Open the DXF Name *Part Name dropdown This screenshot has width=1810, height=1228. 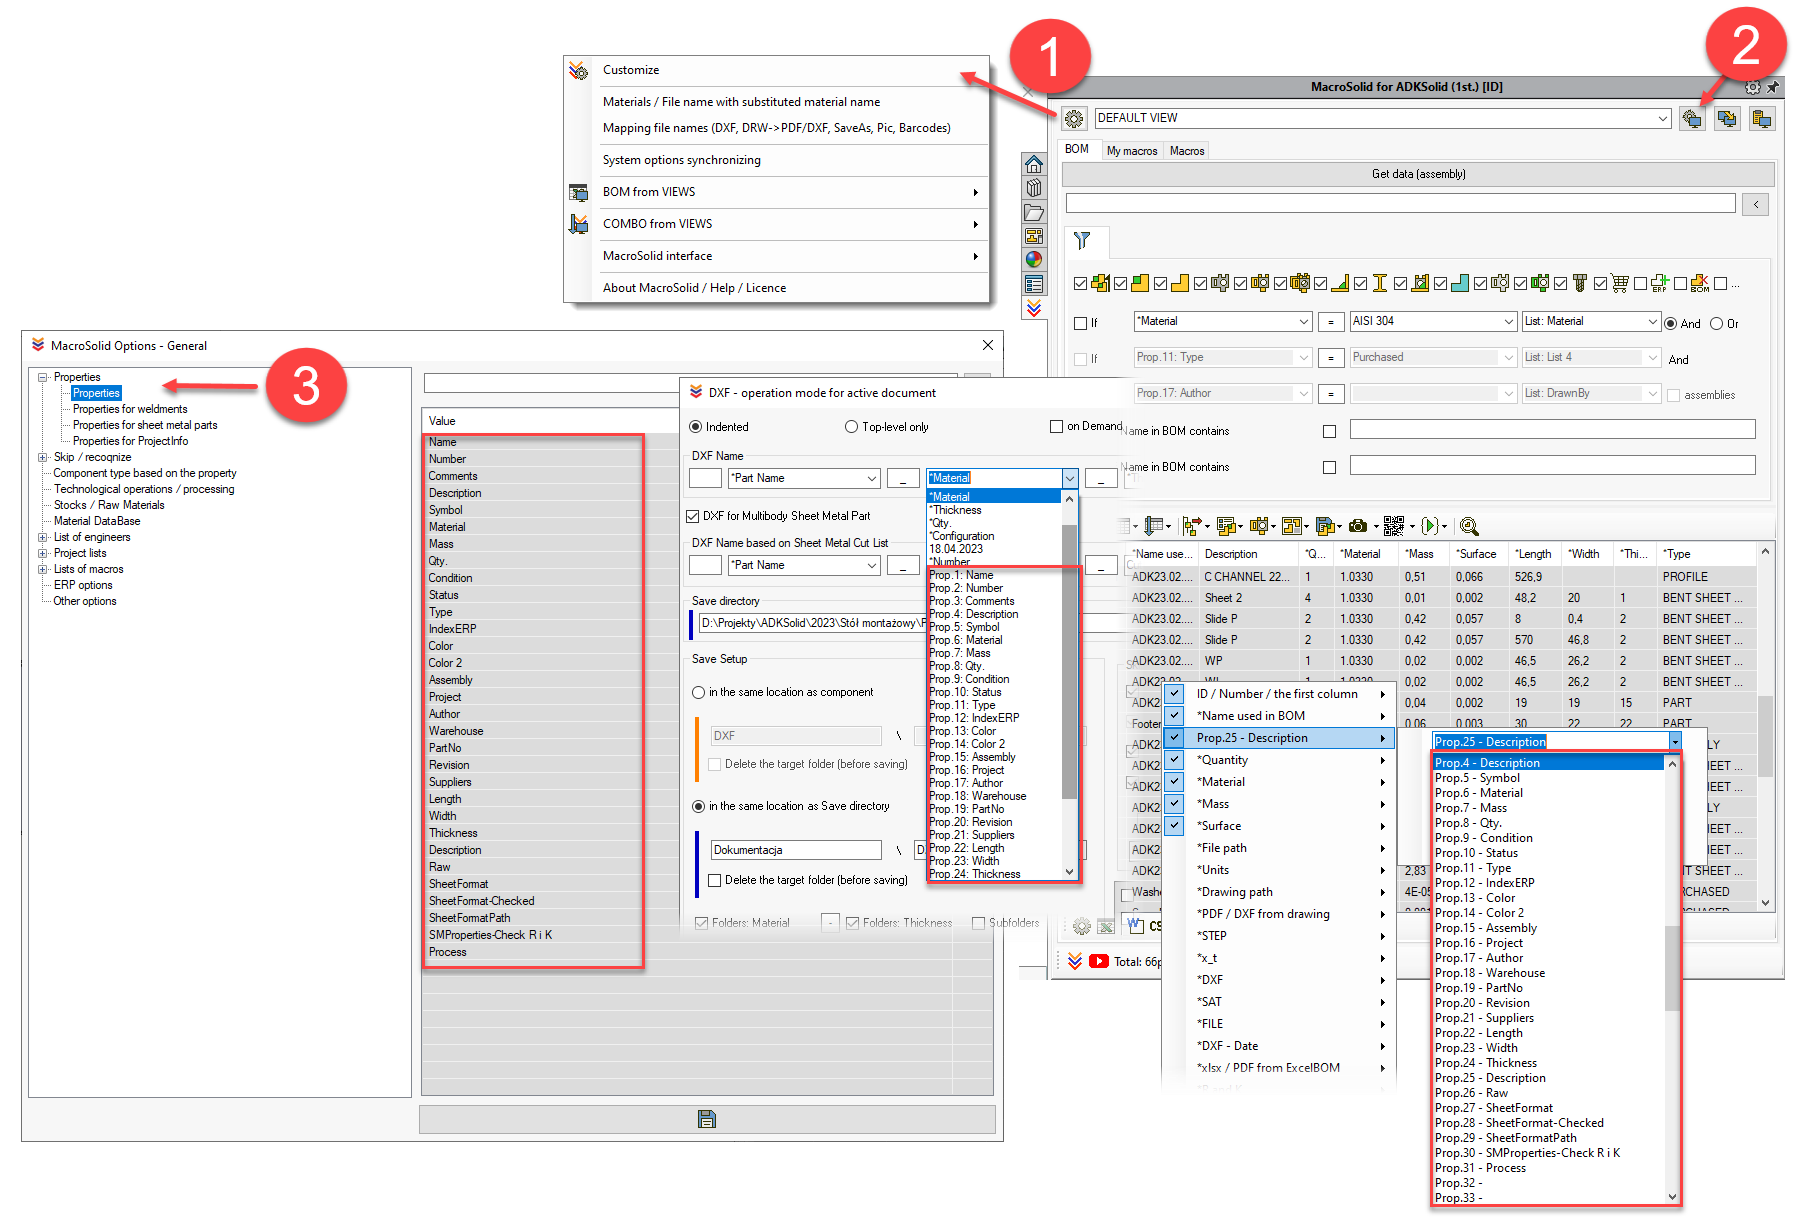point(872,479)
